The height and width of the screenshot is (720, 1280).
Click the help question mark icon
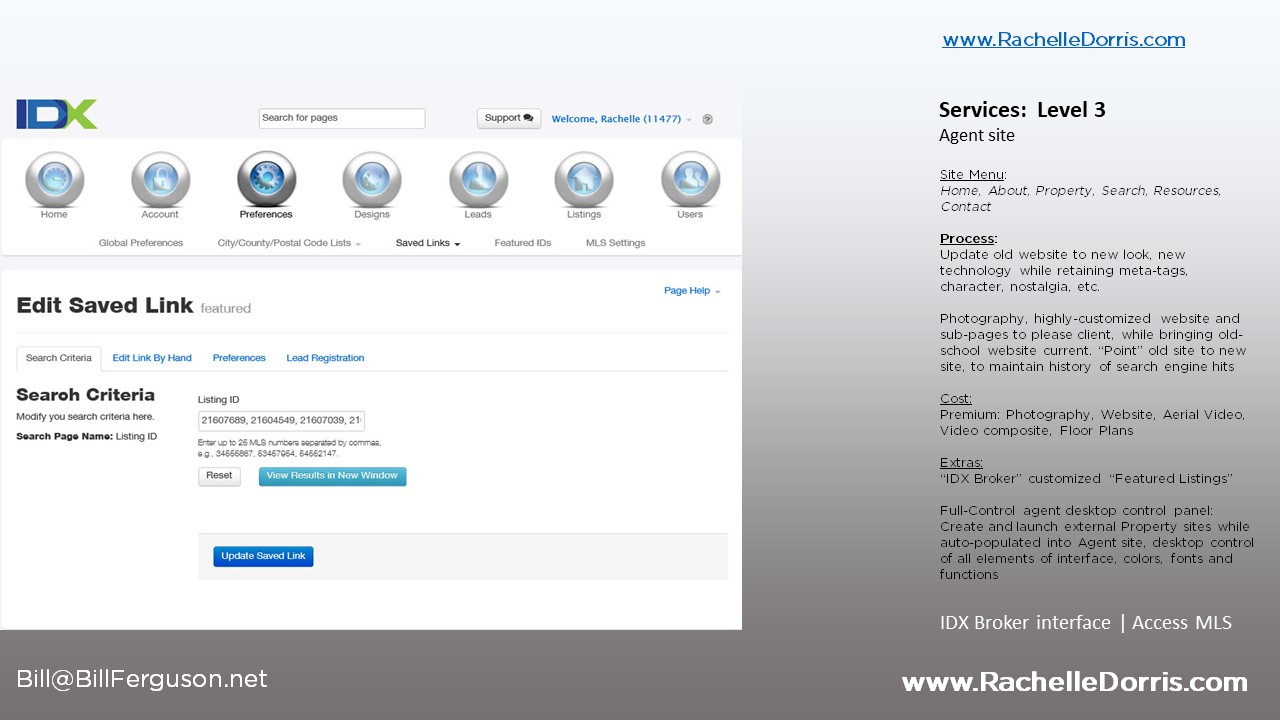707,119
